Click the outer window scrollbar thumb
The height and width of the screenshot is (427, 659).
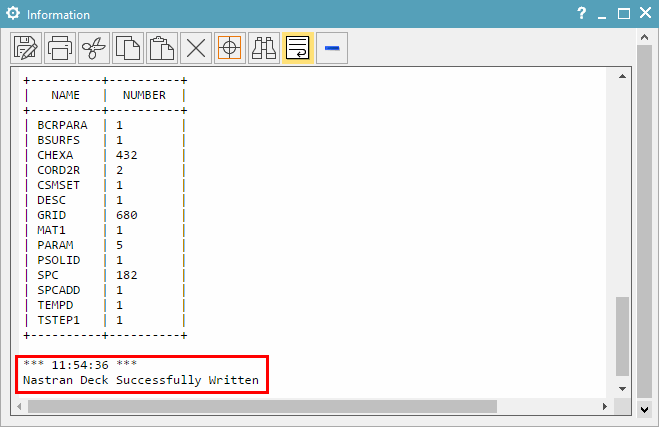pos(644,221)
